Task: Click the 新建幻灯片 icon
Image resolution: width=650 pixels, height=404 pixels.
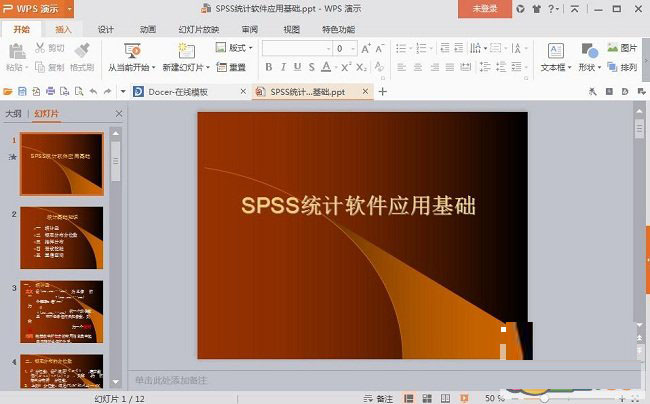Action: tap(186, 50)
